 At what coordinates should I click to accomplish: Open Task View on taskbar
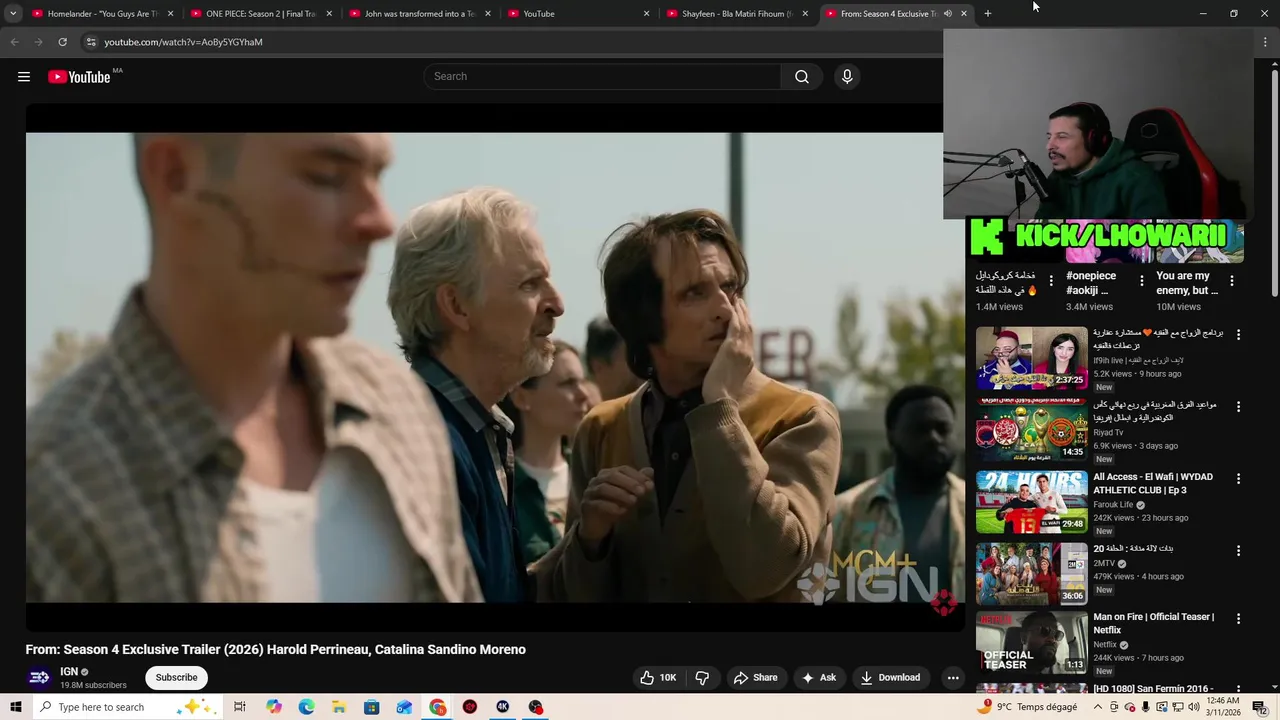[x=240, y=707]
